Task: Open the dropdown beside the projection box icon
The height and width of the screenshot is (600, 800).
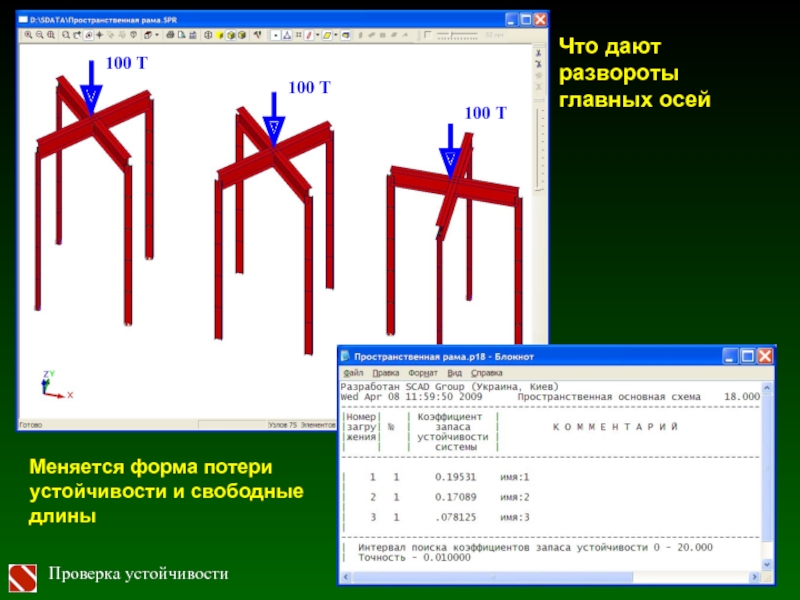Action: click(157, 35)
